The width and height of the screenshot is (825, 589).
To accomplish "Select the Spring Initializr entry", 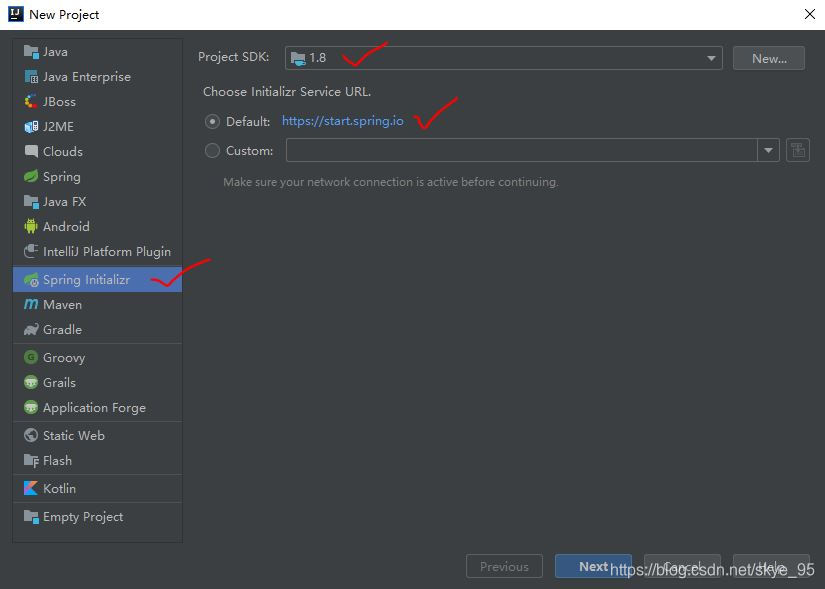I will [x=97, y=279].
